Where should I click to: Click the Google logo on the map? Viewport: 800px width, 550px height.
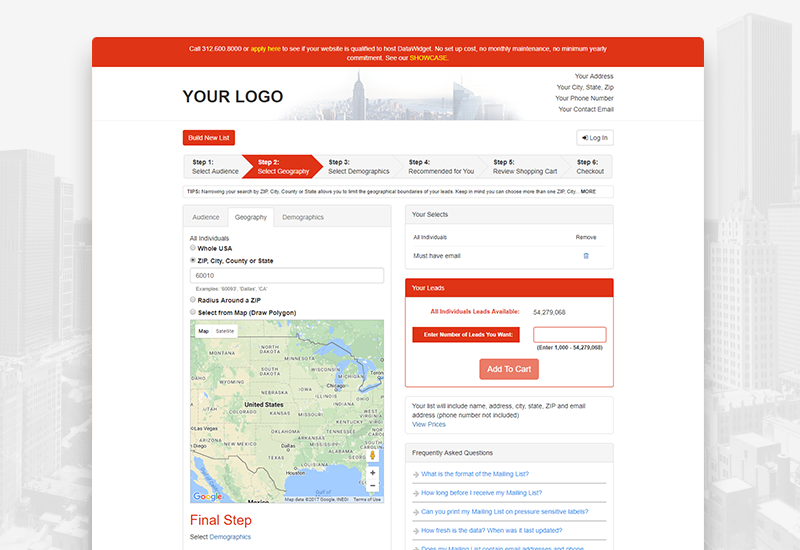tap(207, 496)
